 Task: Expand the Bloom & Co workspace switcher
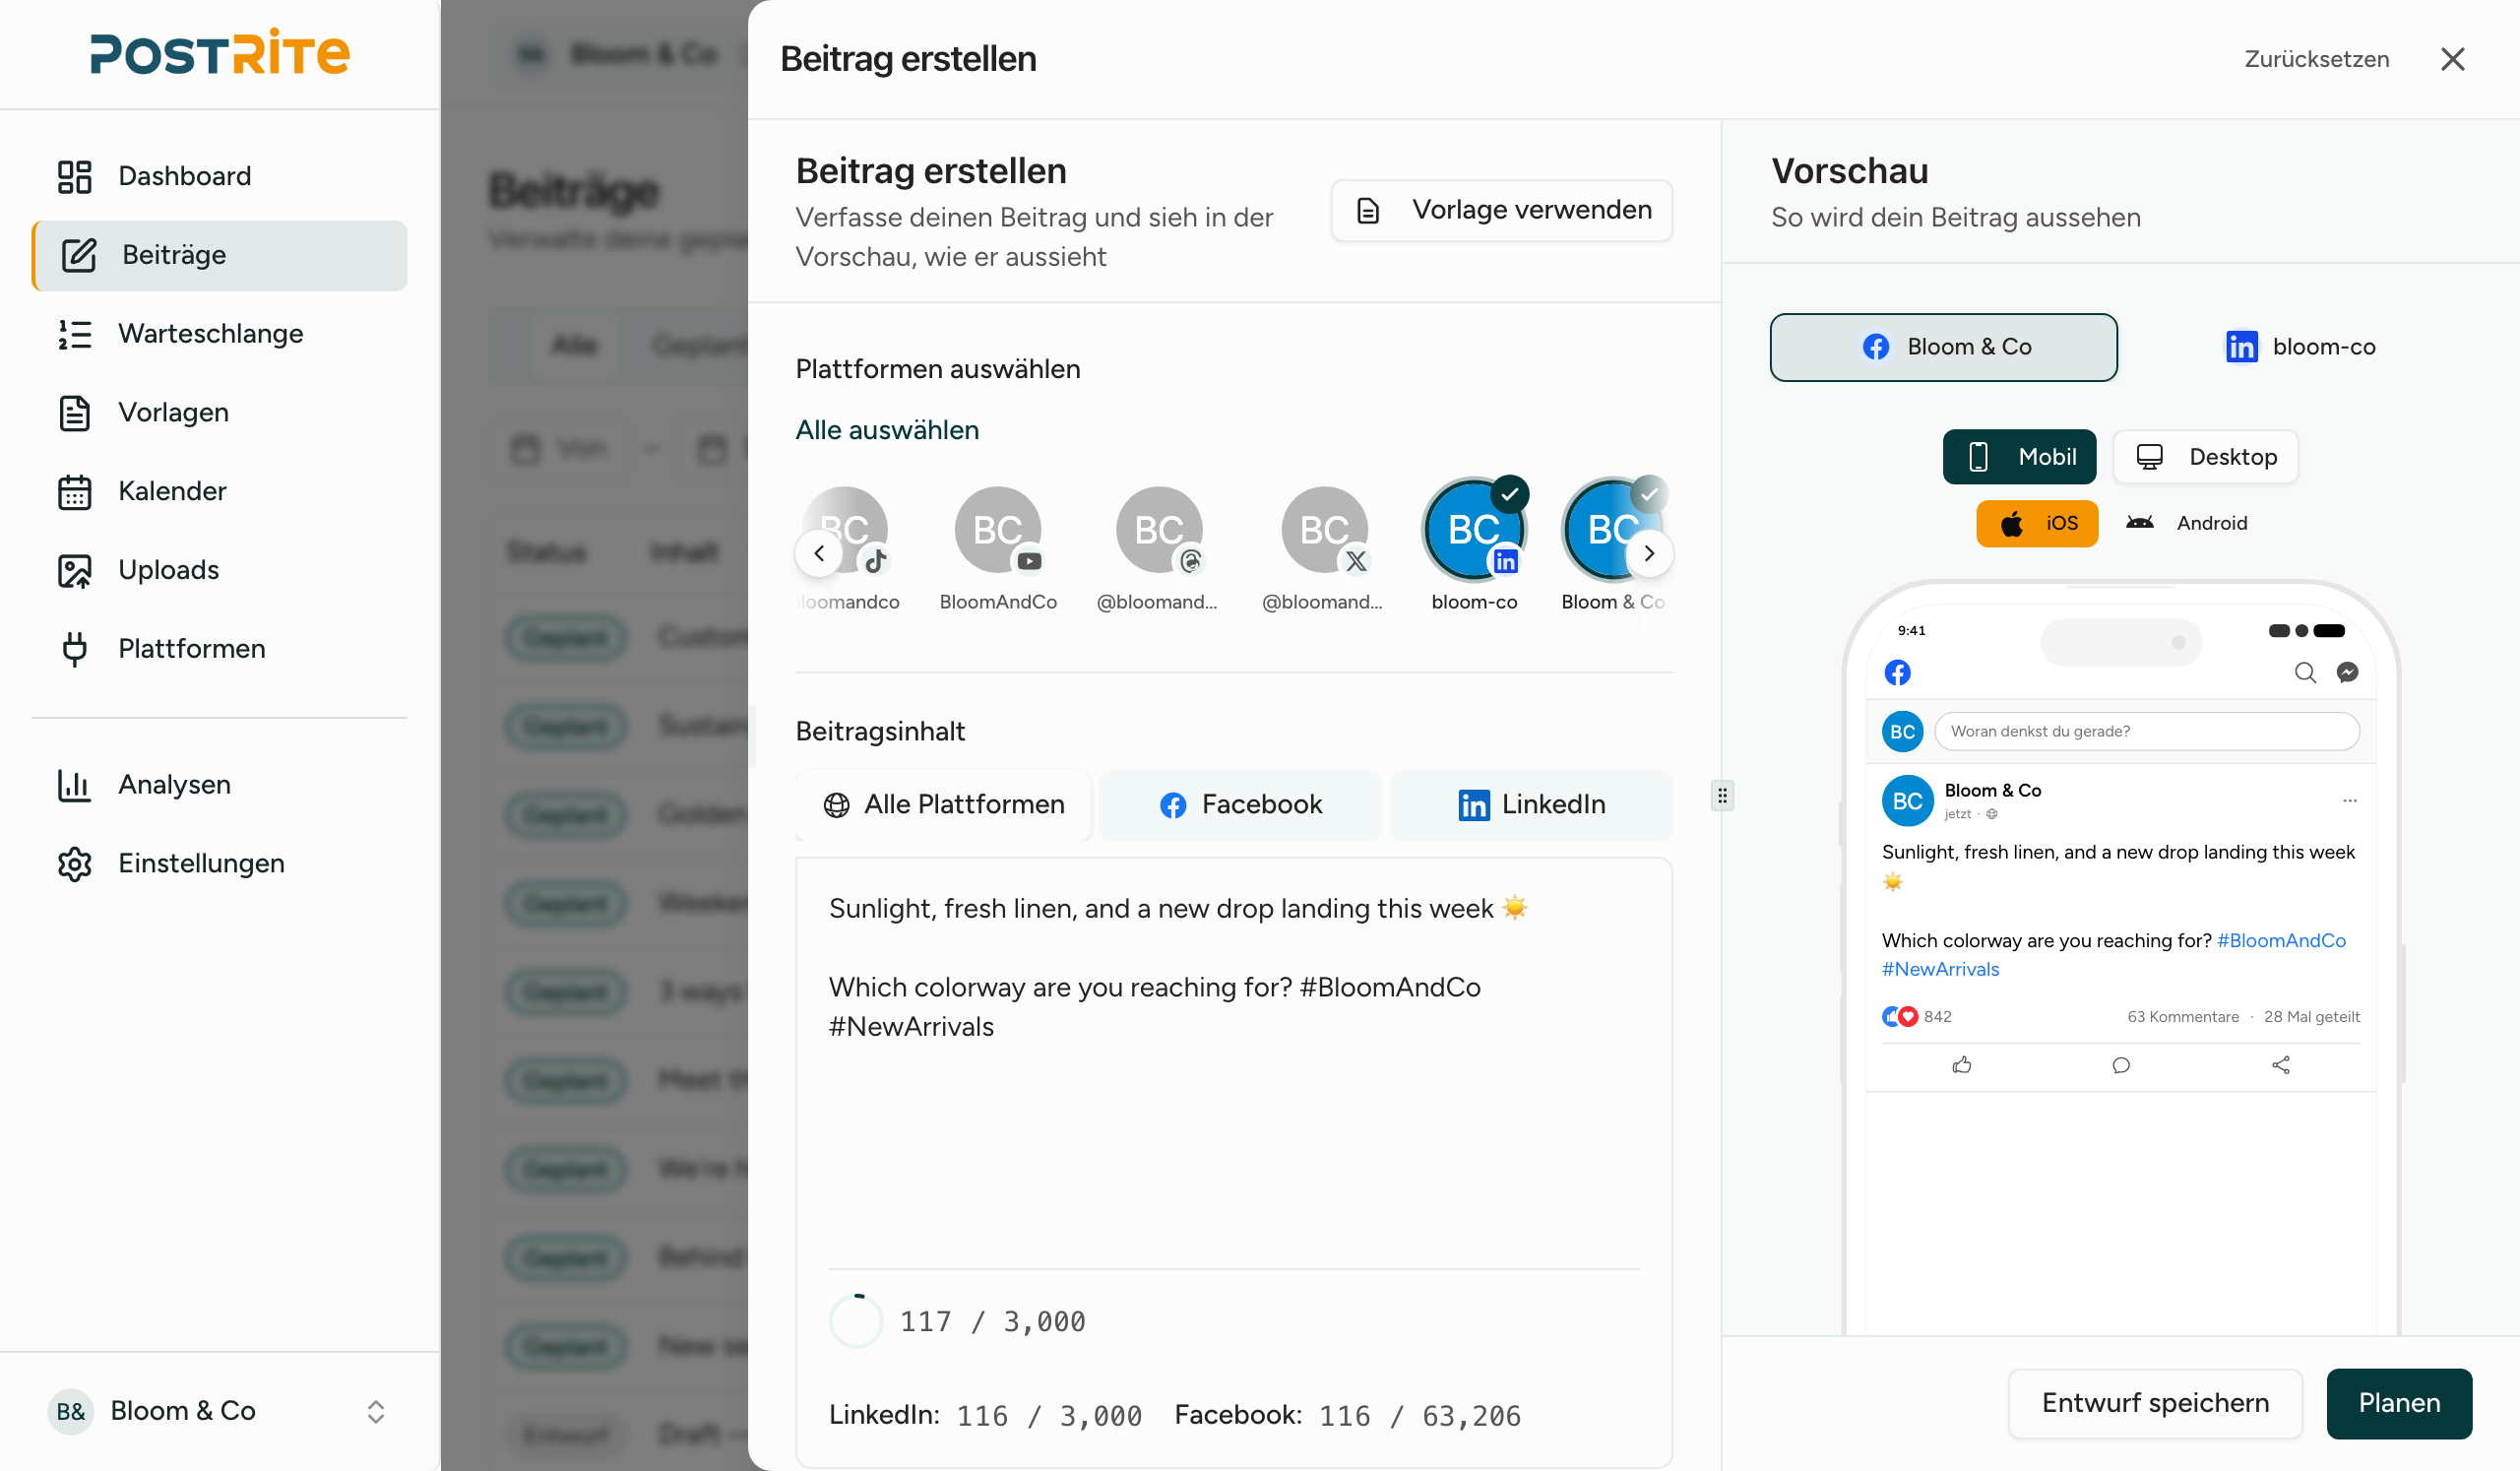pos(220,1411)
